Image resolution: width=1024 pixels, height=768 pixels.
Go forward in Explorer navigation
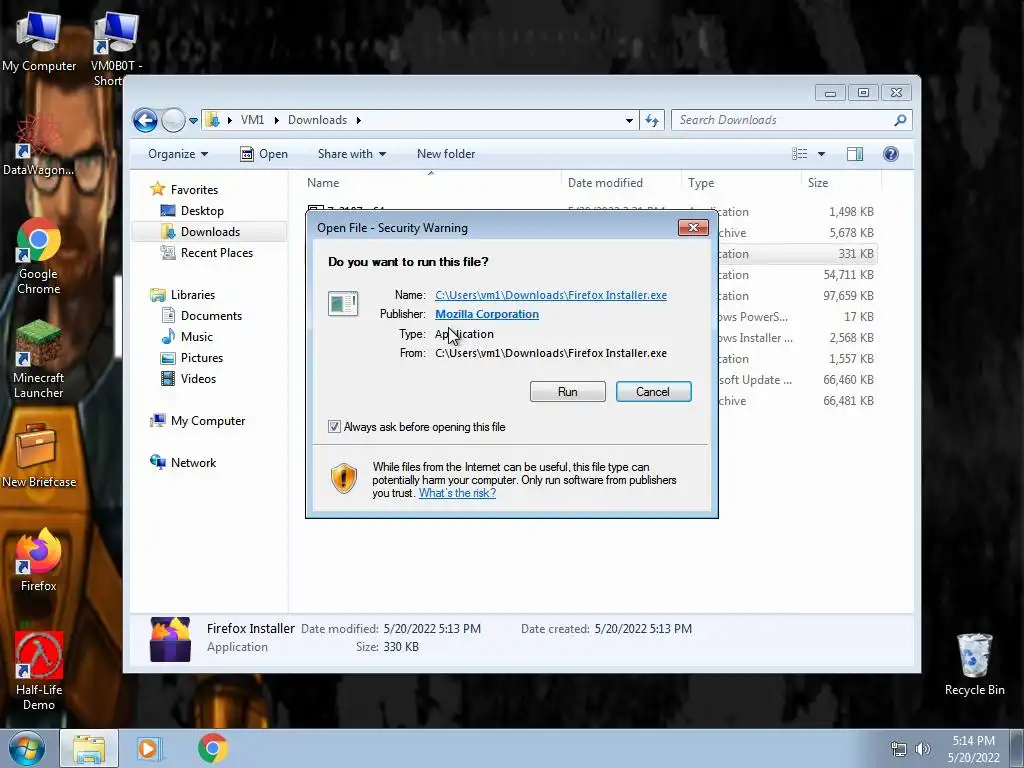pyautogui.click(x=173, y=120)
